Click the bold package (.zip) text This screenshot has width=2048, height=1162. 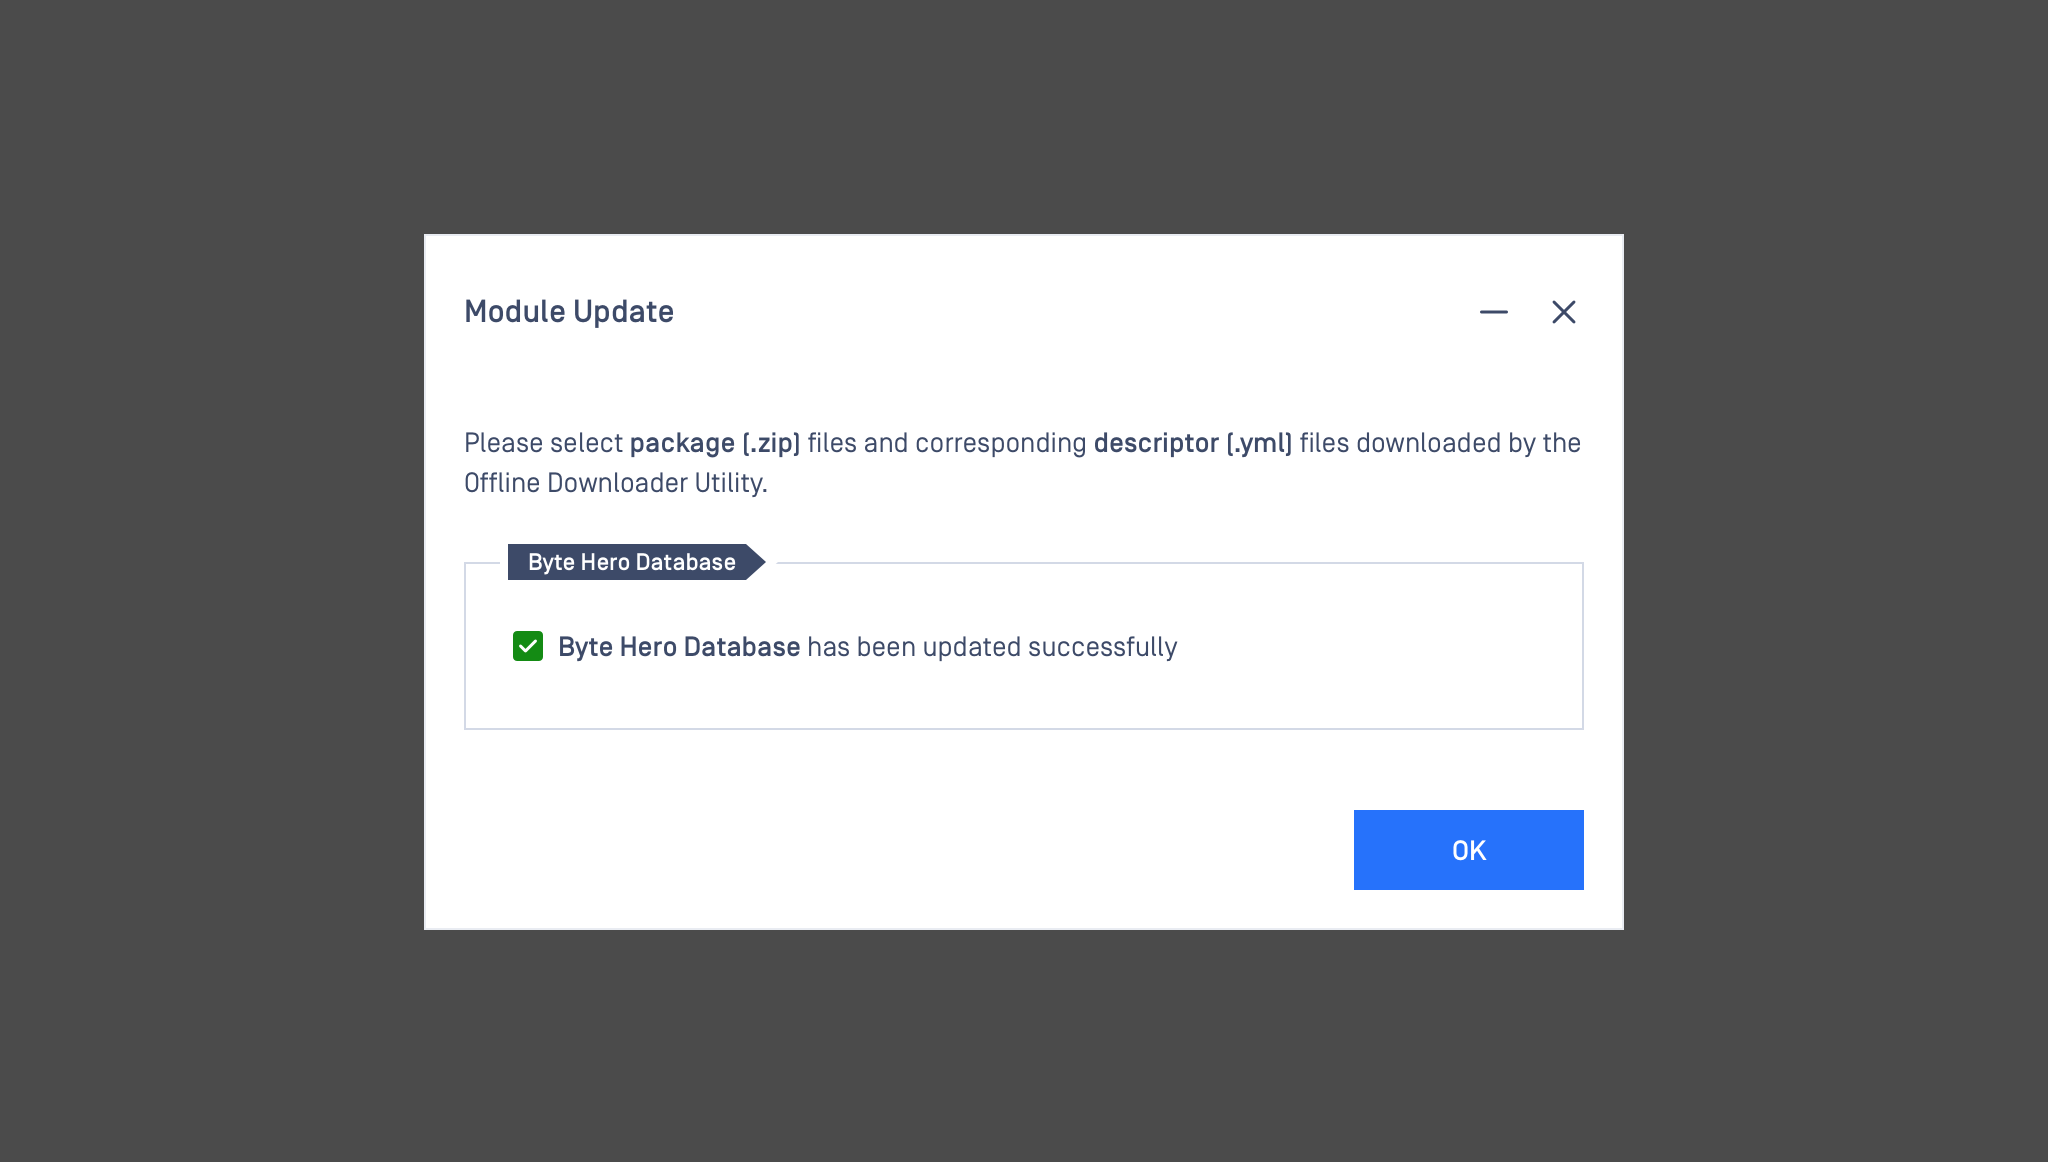[x=714, y=443]
